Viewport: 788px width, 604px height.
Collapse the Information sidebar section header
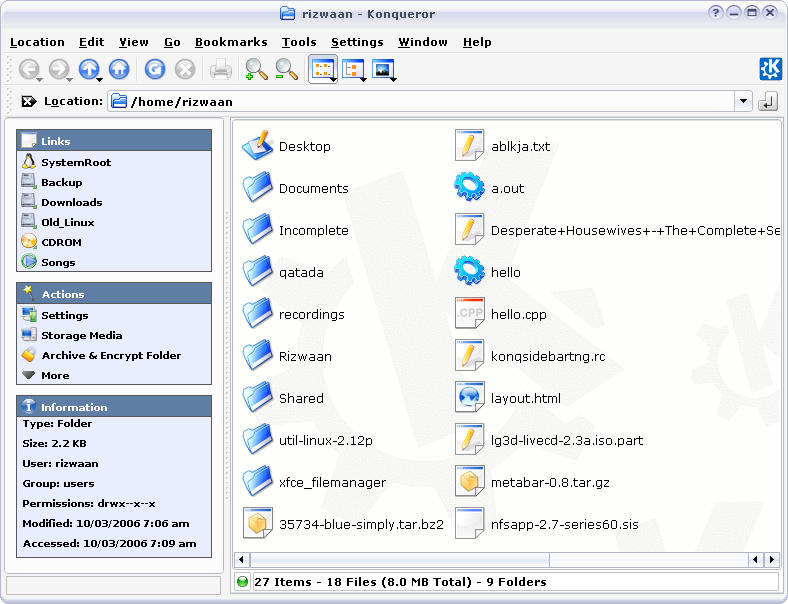(114, 407)
